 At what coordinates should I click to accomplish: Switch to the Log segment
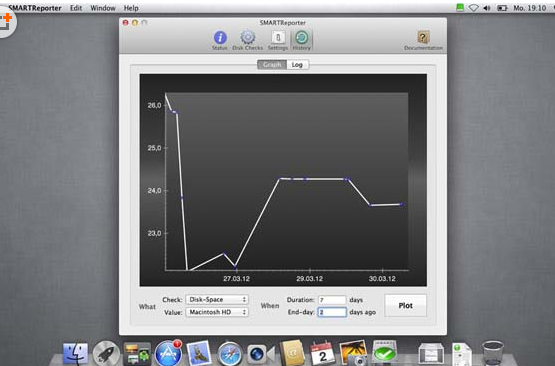click(297, 64)
